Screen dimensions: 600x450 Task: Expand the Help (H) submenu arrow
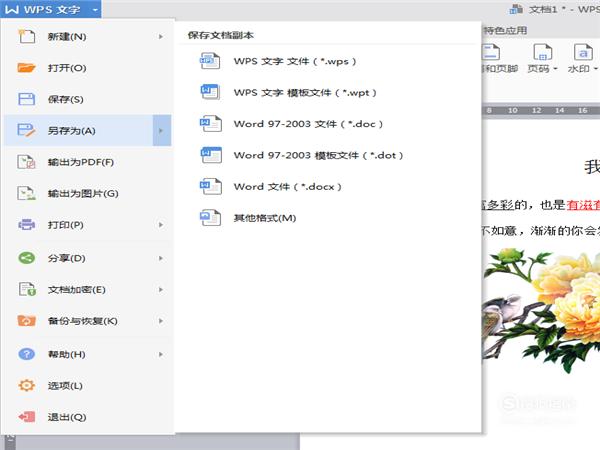[x=161, y=354]
